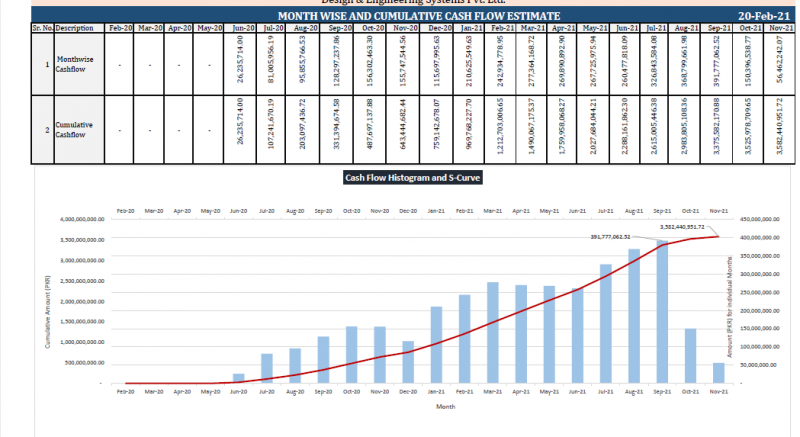This screenshot has height=437, width=800.
Task: Click cumulative value 3,375,582,170.88 for Sep-21
Action: pos(716,126)
